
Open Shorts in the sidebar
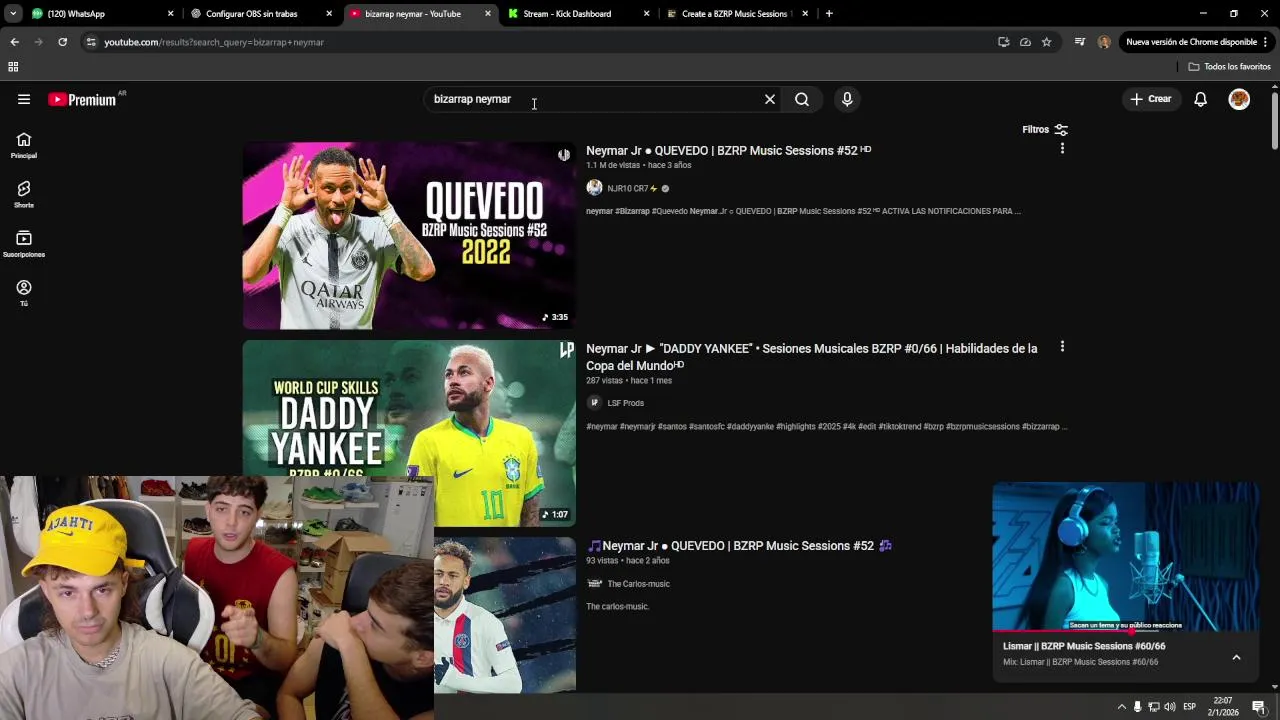(24, 195)
